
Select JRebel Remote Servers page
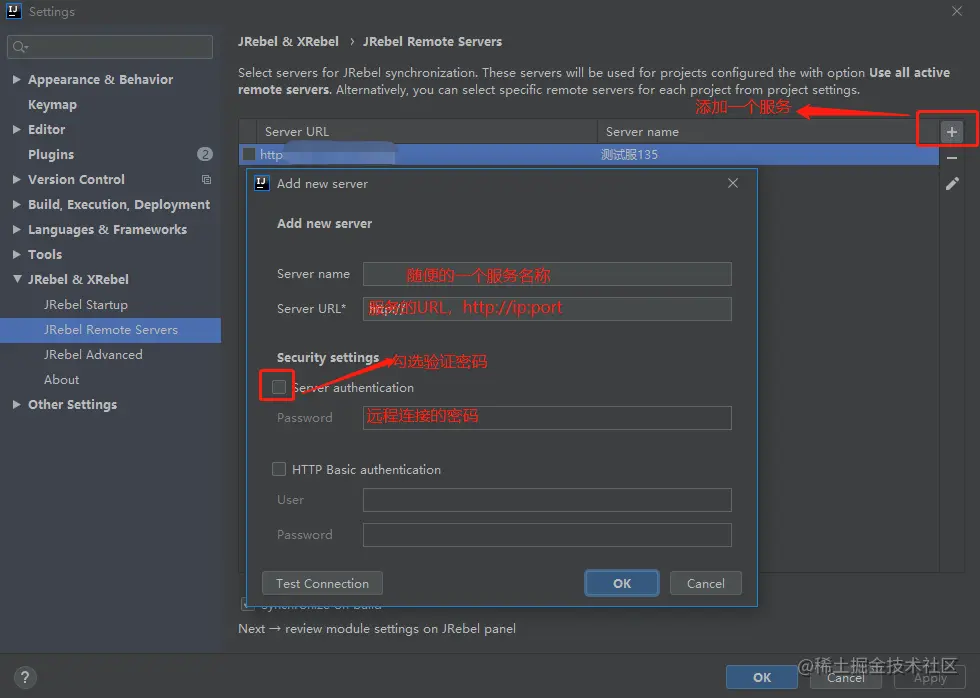click(x=111, y=330)
